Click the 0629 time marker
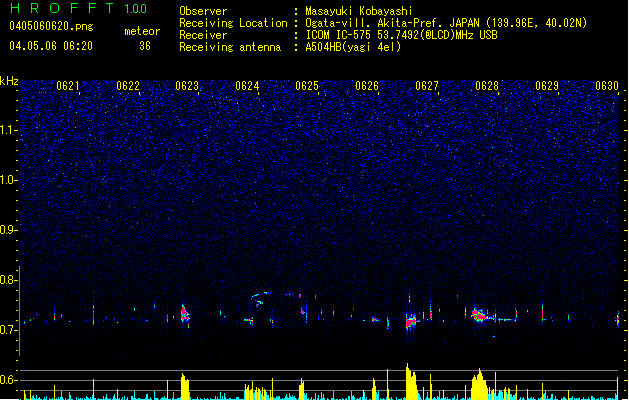The height and width of the screenshot is (400, 629). click(547, 86)
